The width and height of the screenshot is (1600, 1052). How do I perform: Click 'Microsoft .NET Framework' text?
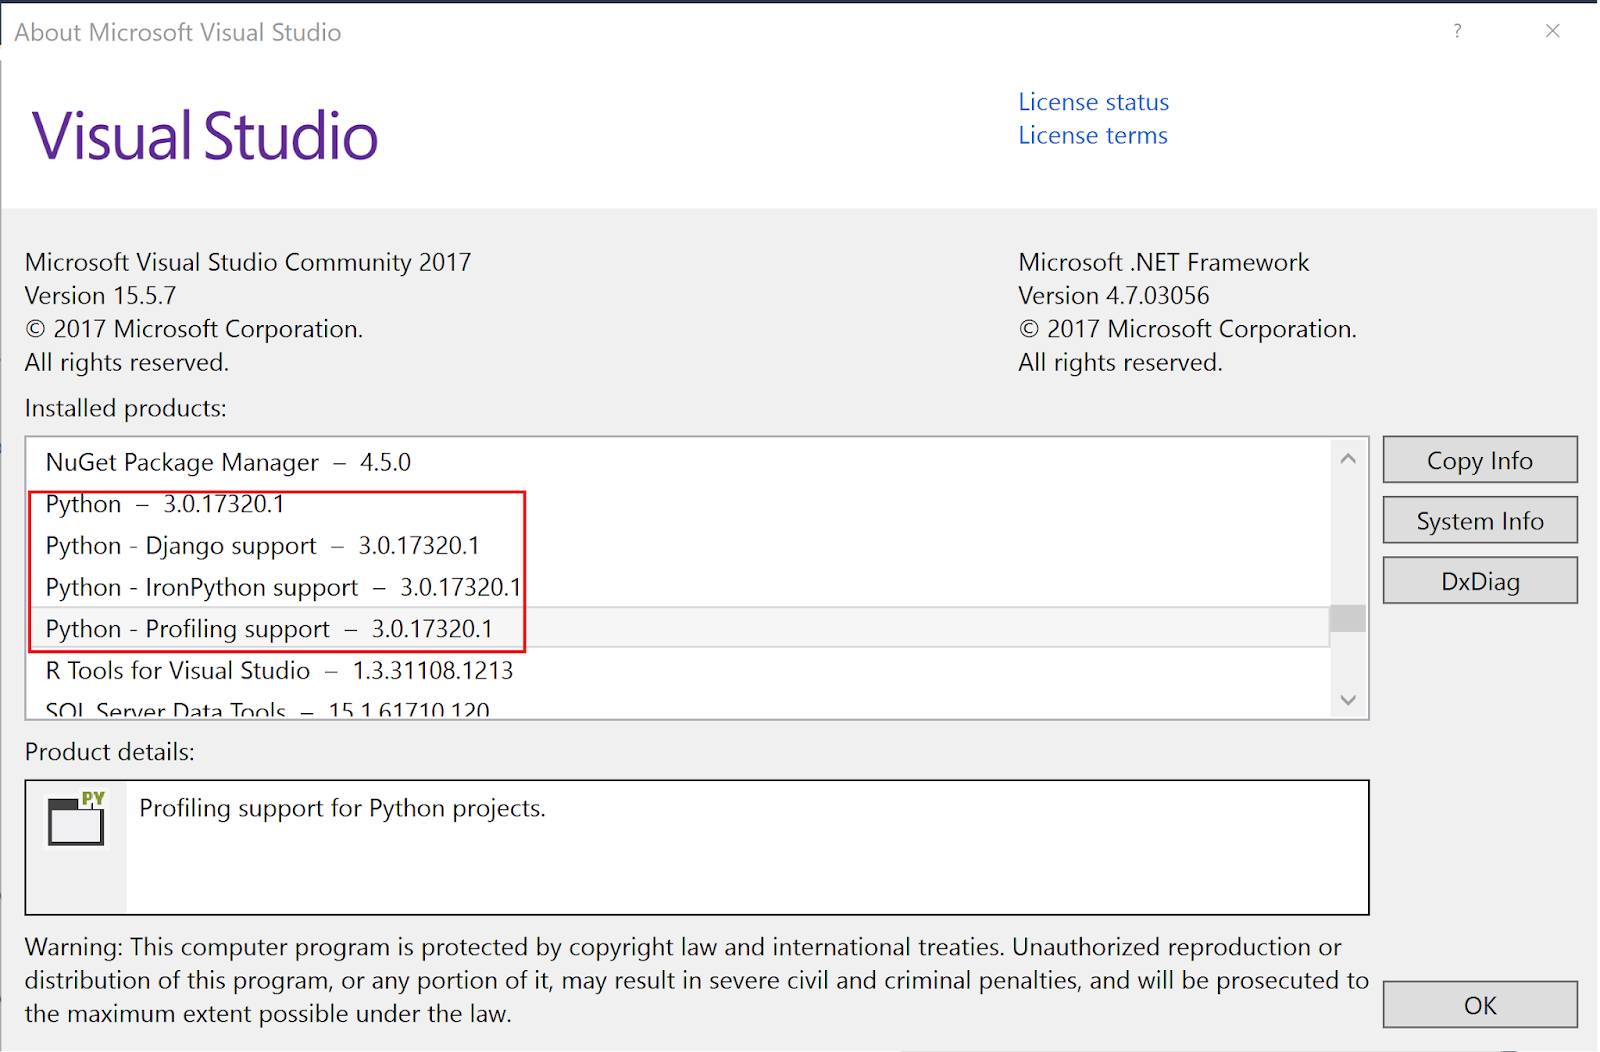point(1163,262)
